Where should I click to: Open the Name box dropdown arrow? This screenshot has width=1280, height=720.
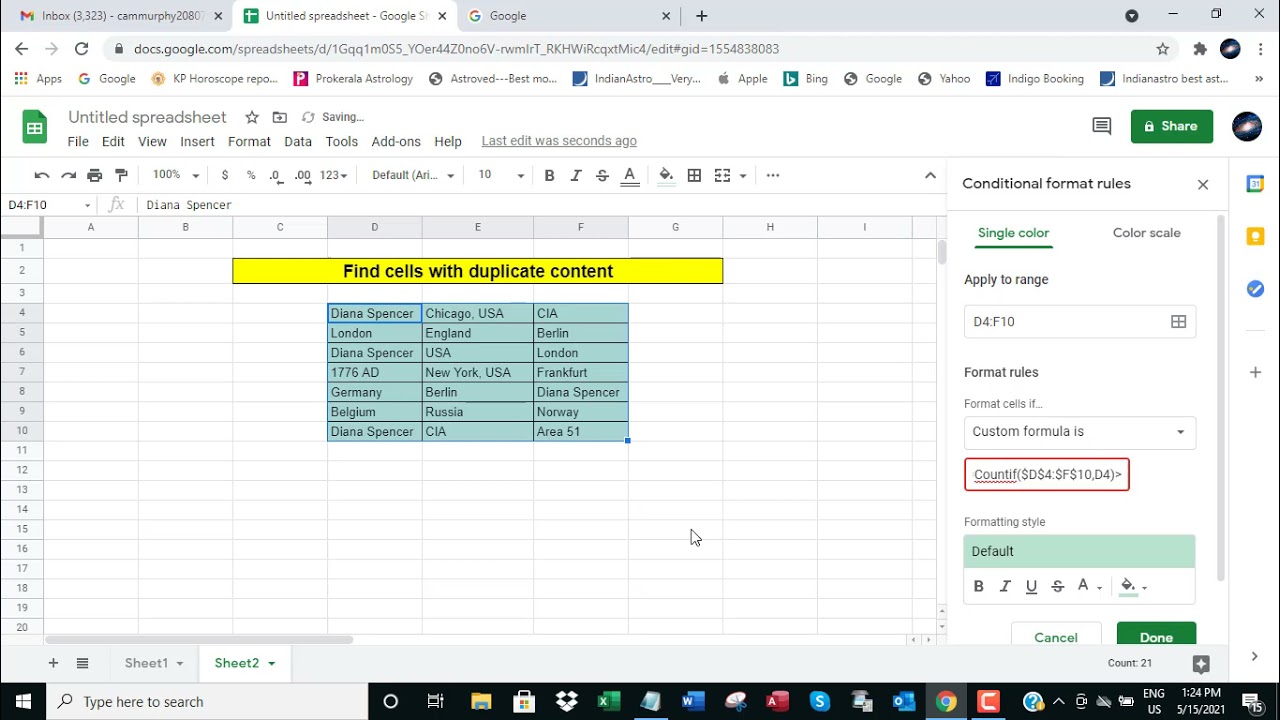[88, 205]
